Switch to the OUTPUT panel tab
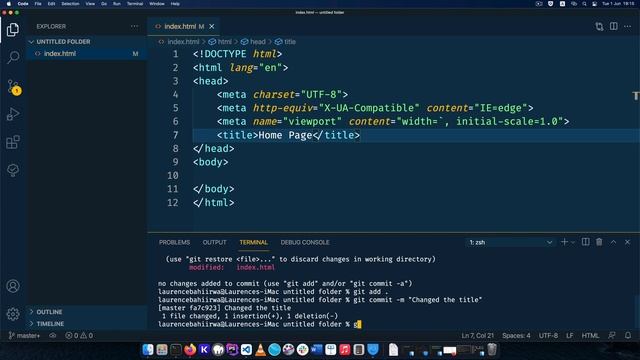Image resolution: width=640 pixels, height=360 pixels. click(214, 242)
